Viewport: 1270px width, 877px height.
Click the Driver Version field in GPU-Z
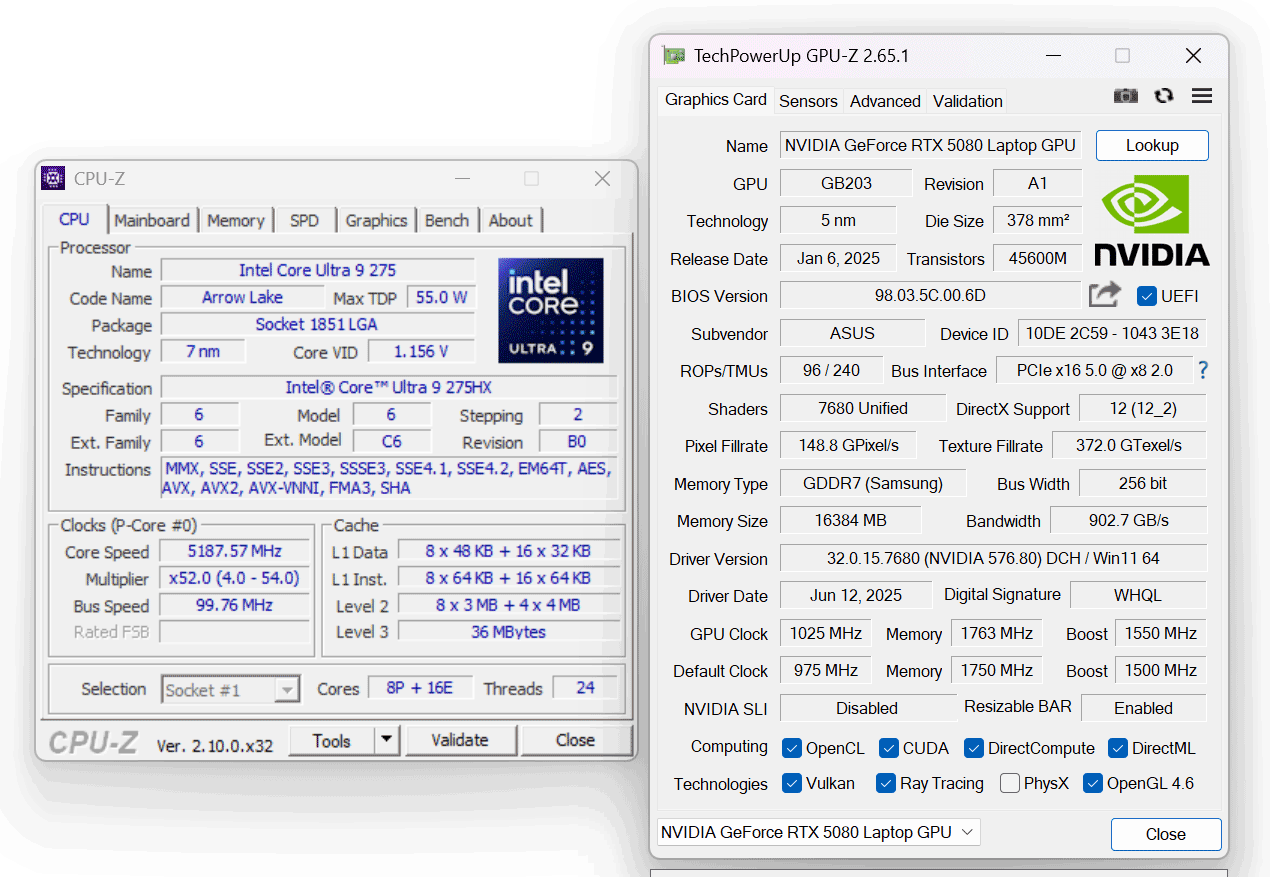[x=993, y=558]
